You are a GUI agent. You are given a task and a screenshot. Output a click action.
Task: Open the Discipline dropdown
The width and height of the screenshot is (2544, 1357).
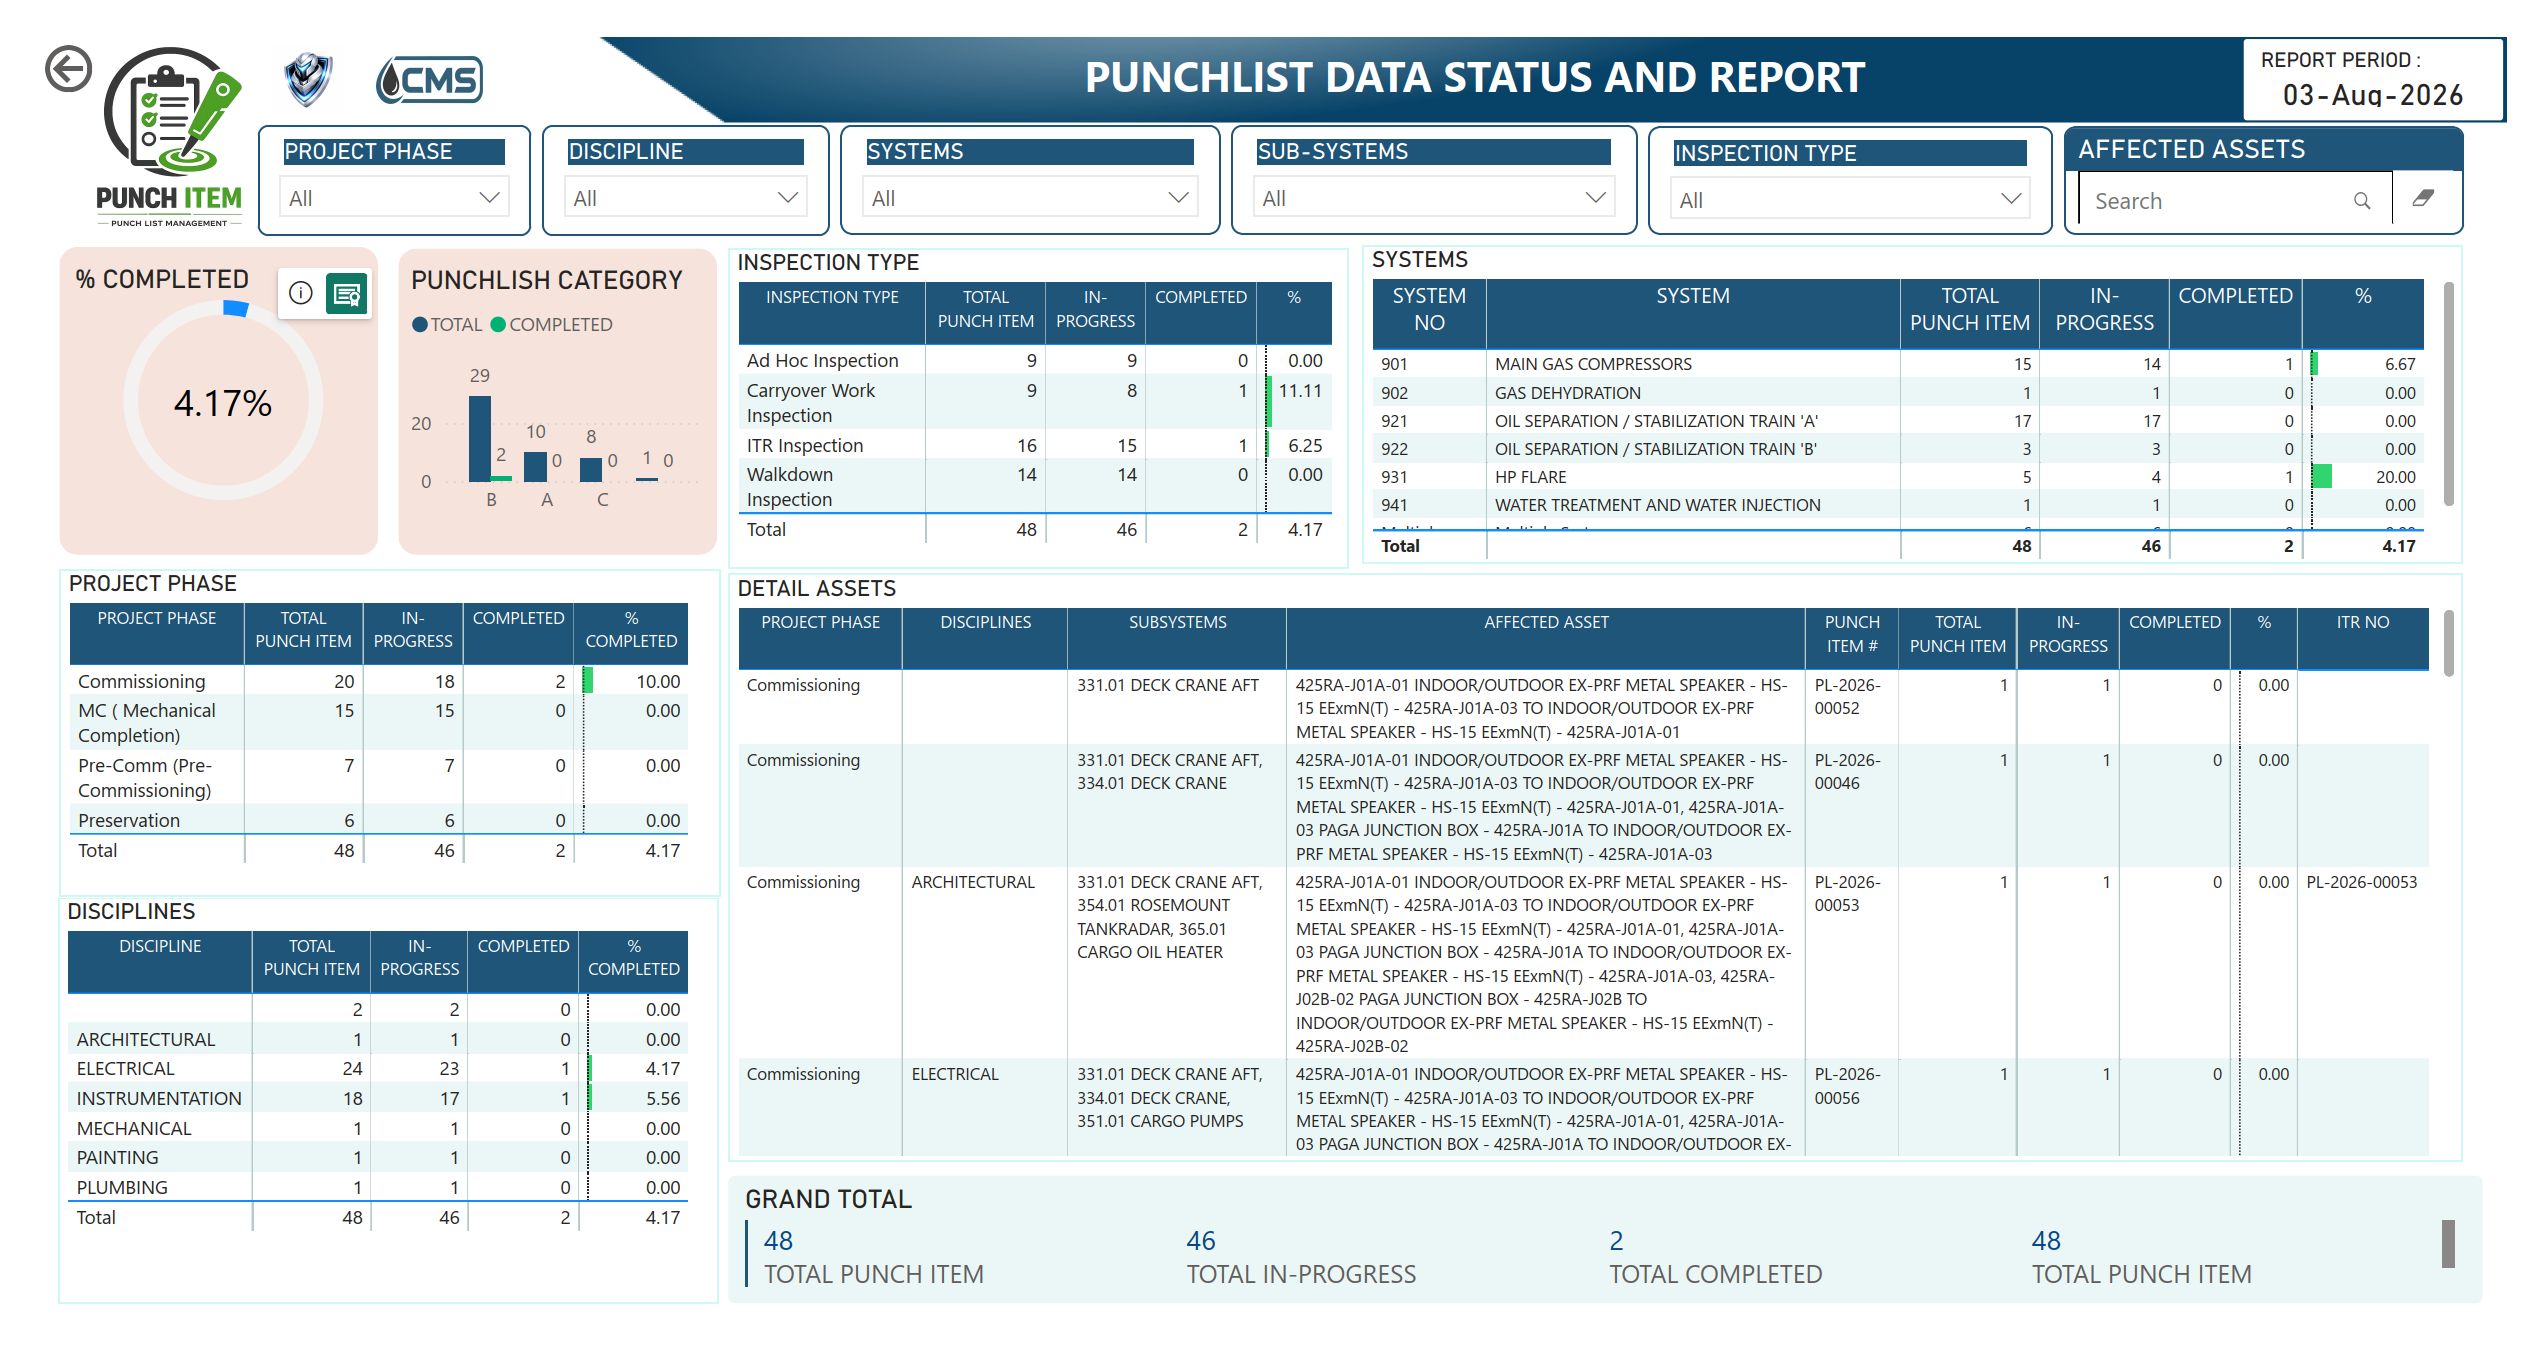point(685,198)
